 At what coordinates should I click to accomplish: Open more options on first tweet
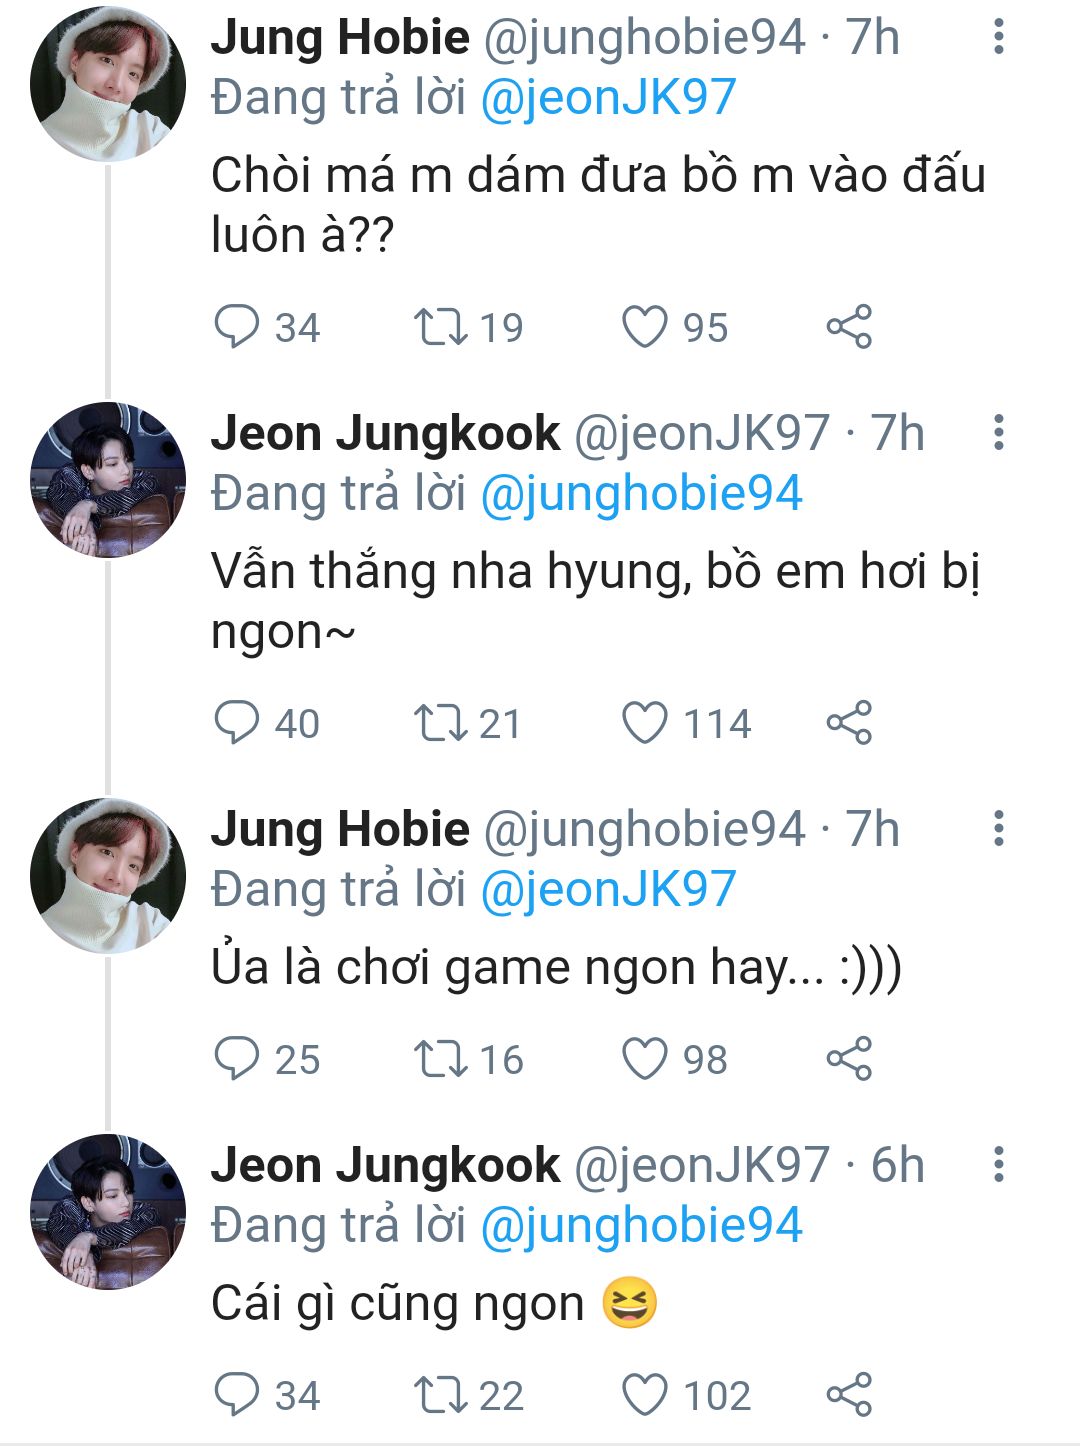point(997,37)
